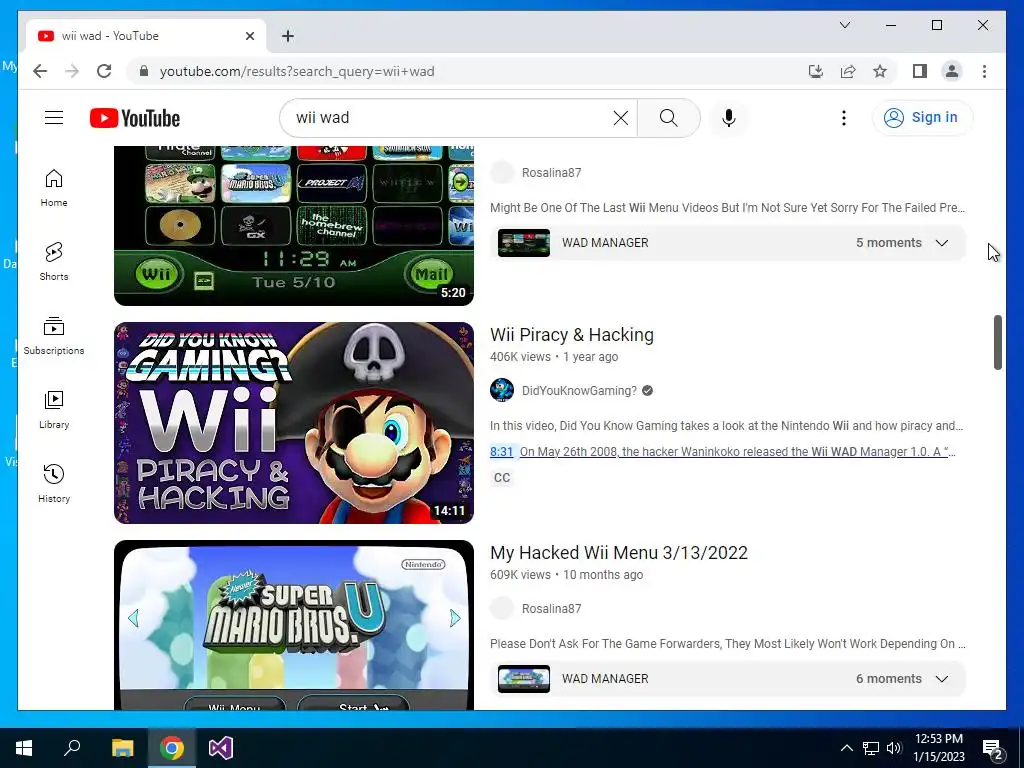Click the YouTube logo
The image size is (1024, 768).
tap(135, 118)
